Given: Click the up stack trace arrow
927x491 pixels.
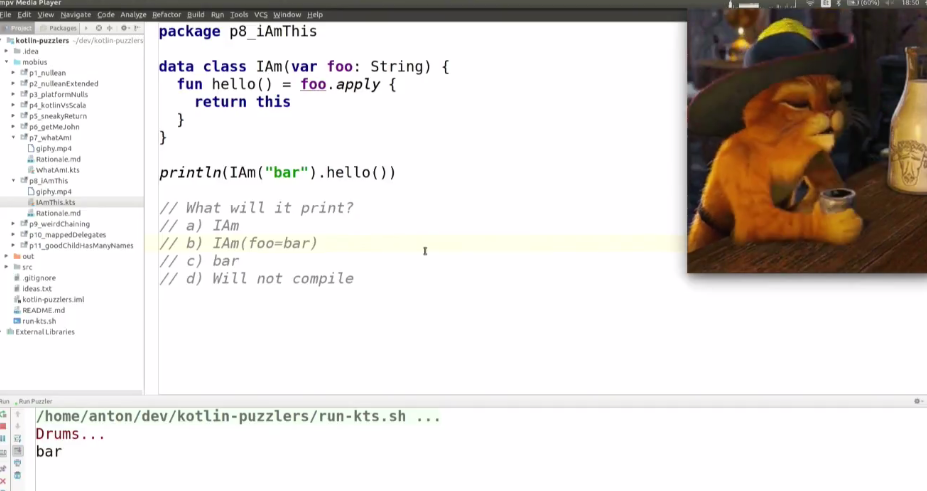Looking at the screenshot, I should (18, 414).
